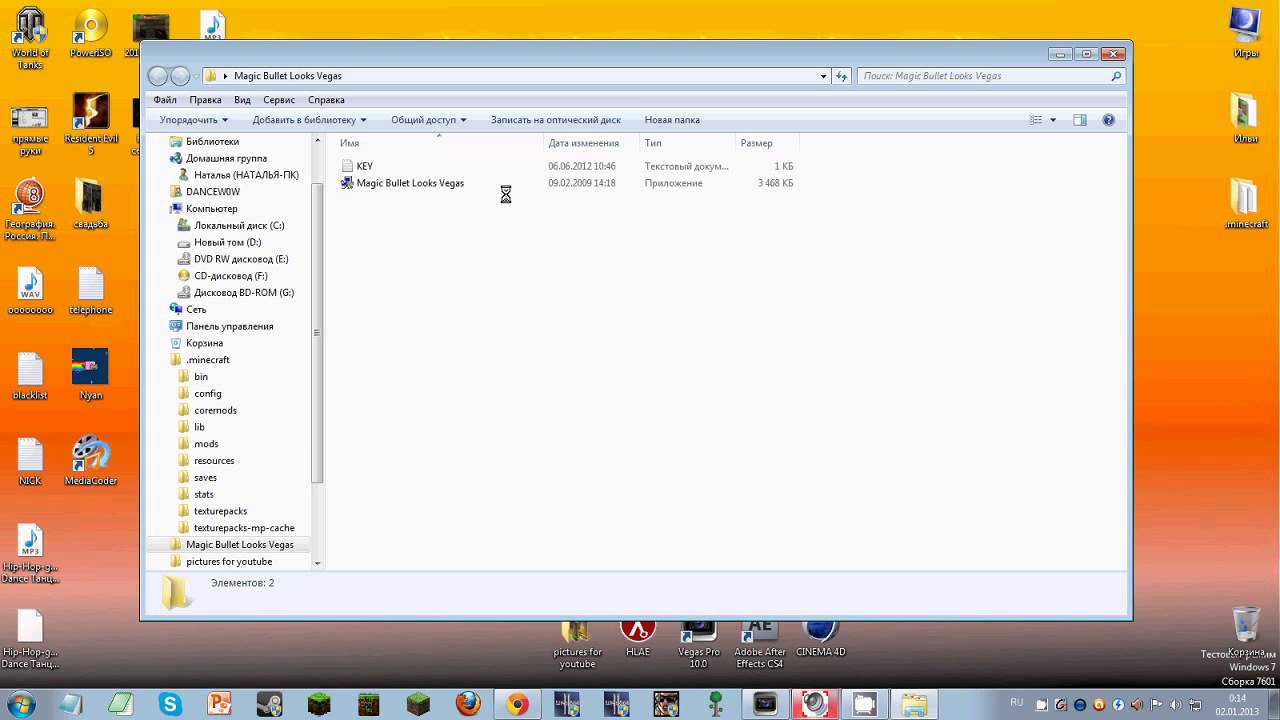Open Firefox from the taskbar

(x=468, y=704)
